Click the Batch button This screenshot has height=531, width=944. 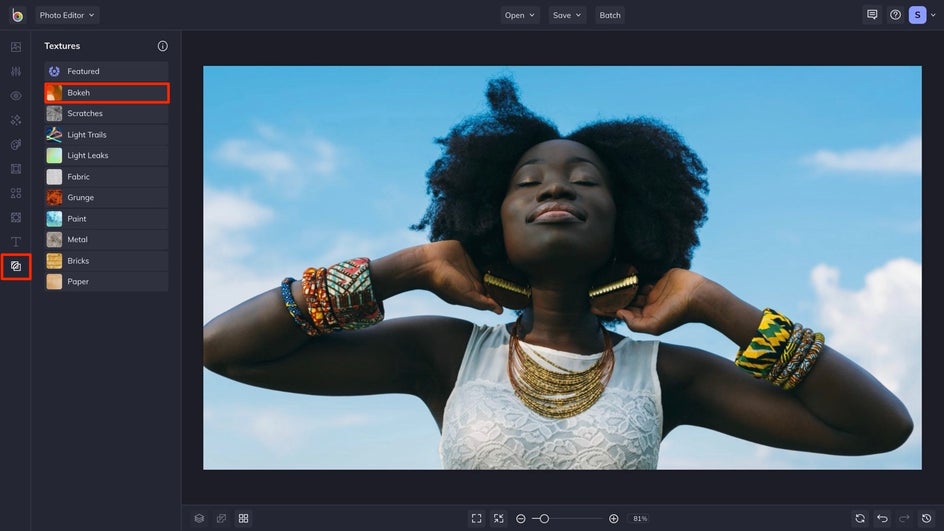610,15
